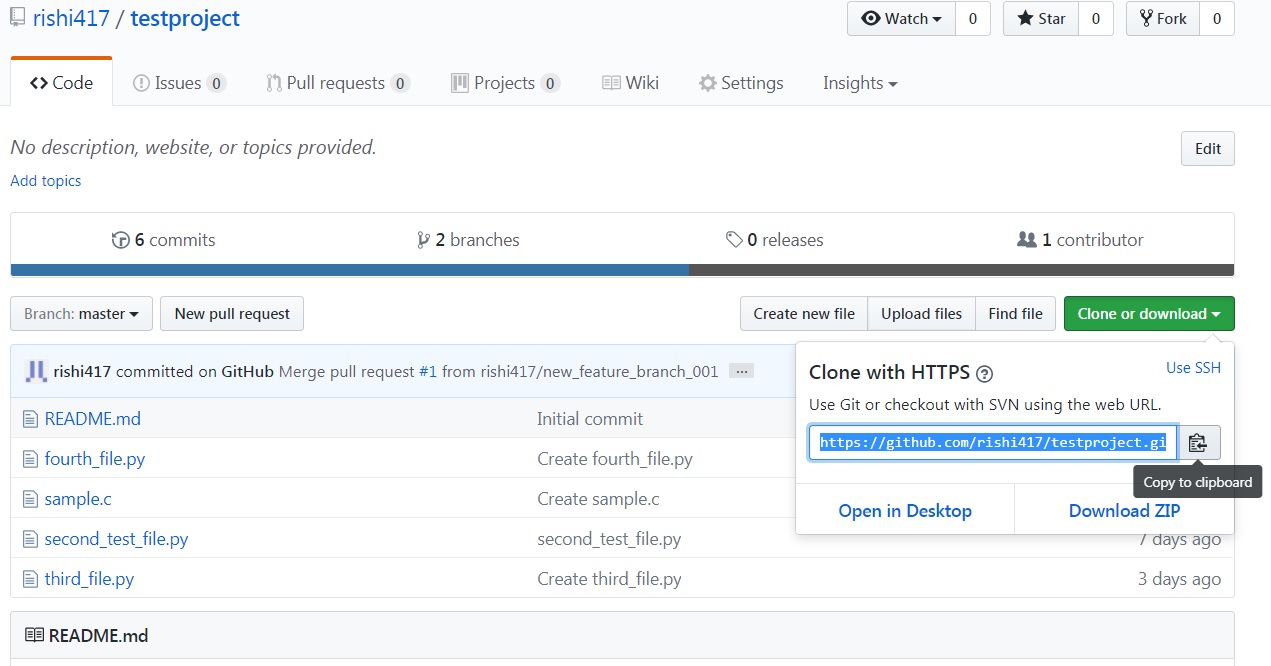The width and height of the screenshot is (1271, 666).
Task: Open the Watch notifications dropdown
Action: [901, 19]
